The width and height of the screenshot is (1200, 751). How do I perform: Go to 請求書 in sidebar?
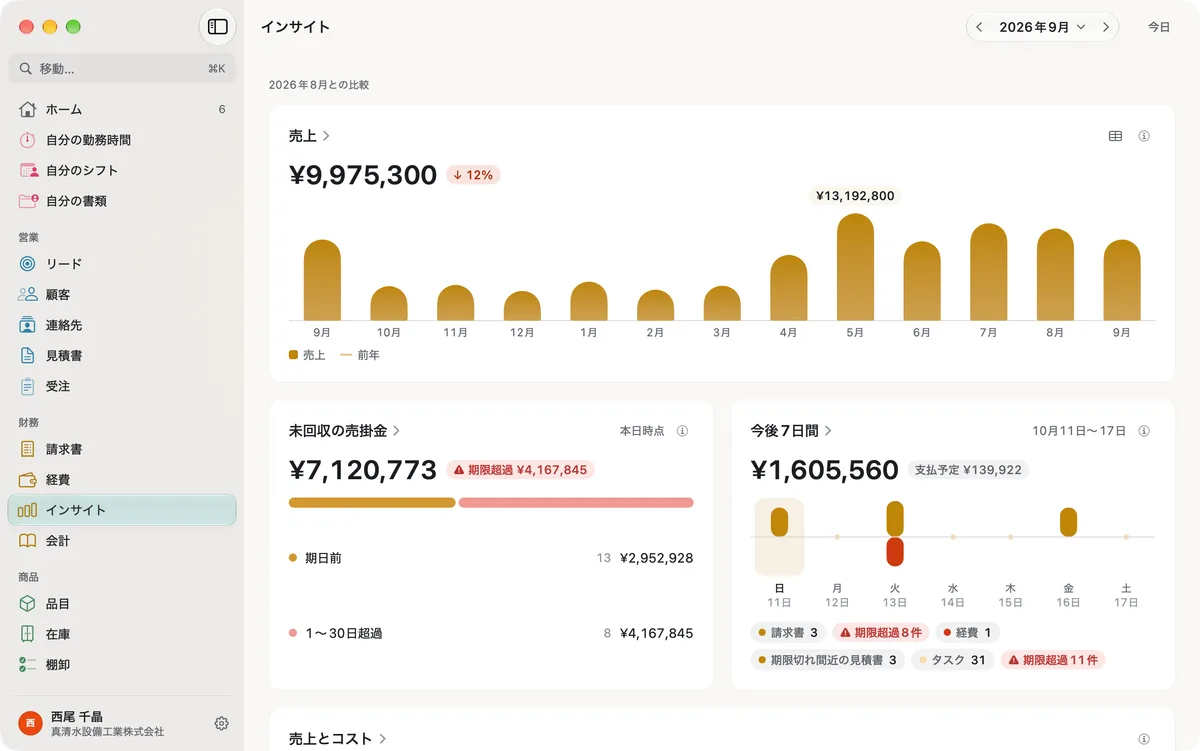[x=122, y=449]
